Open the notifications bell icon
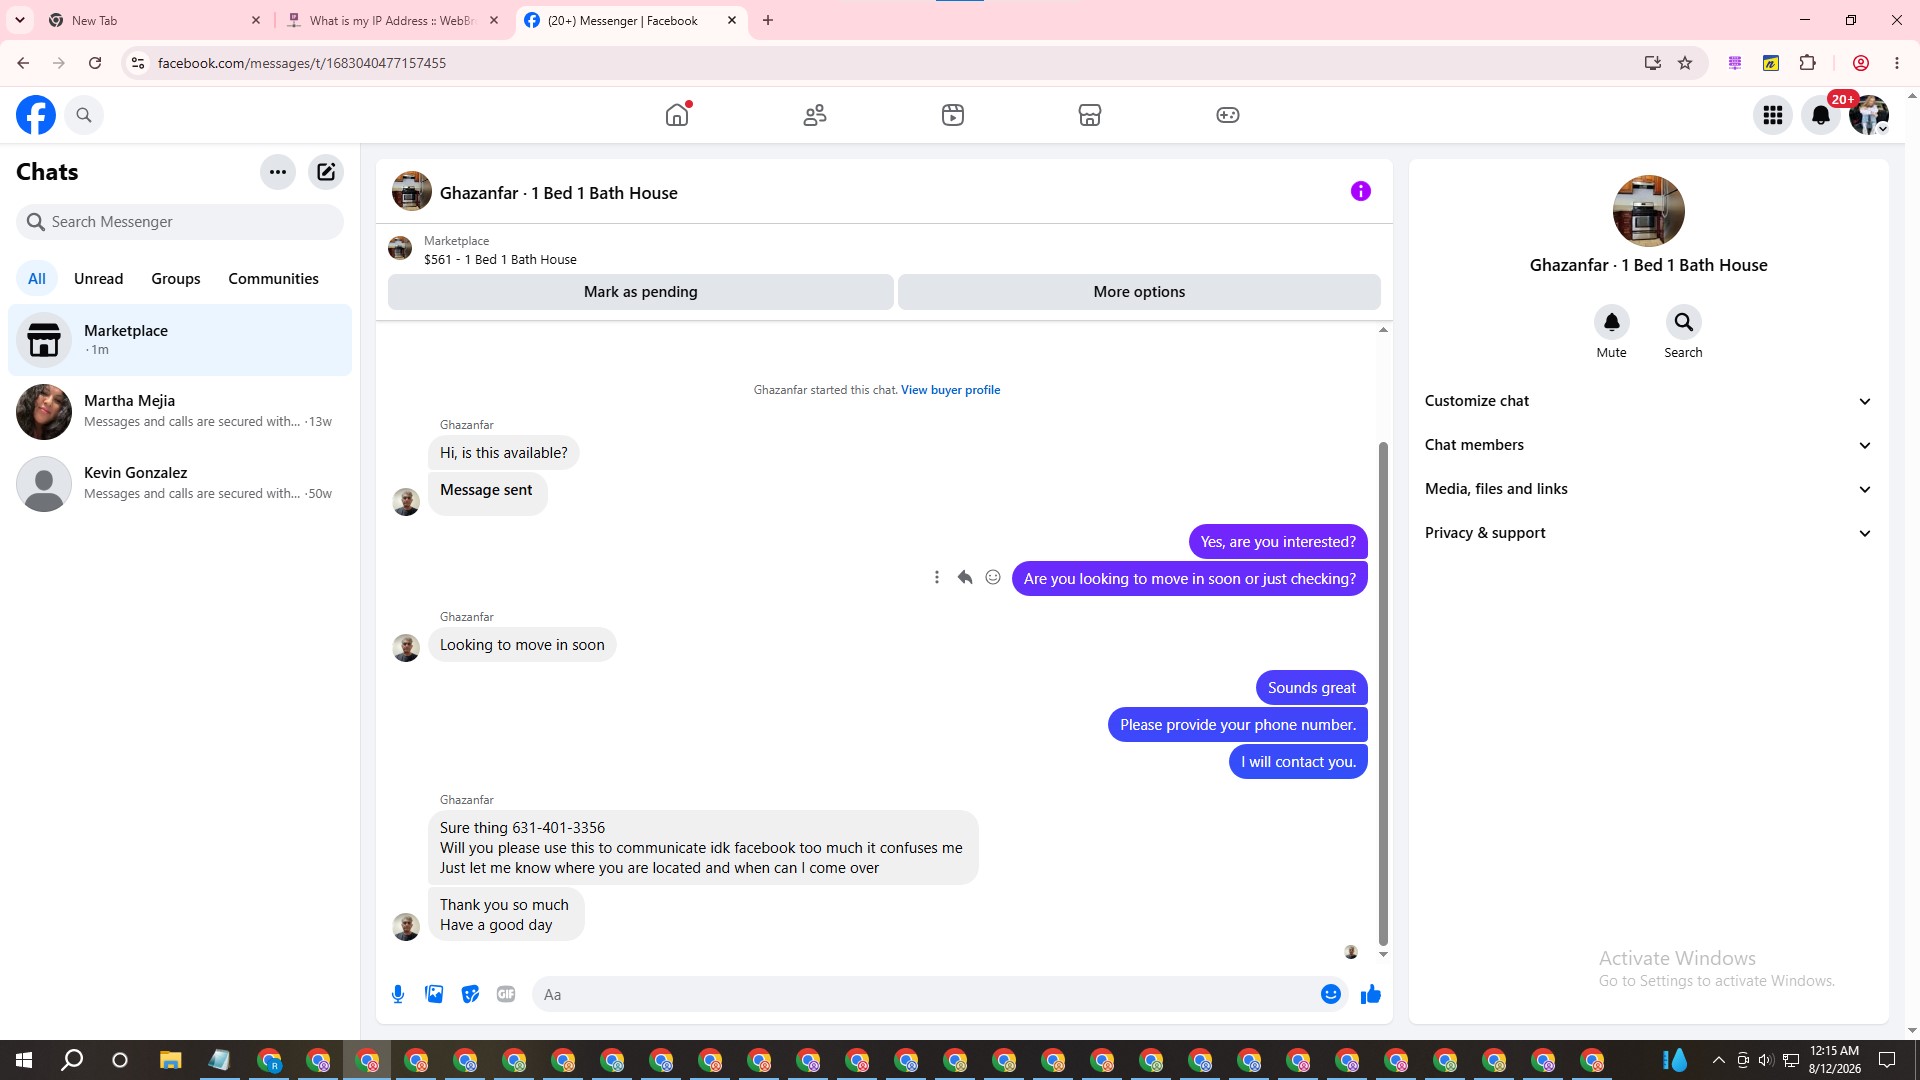 1821,115
